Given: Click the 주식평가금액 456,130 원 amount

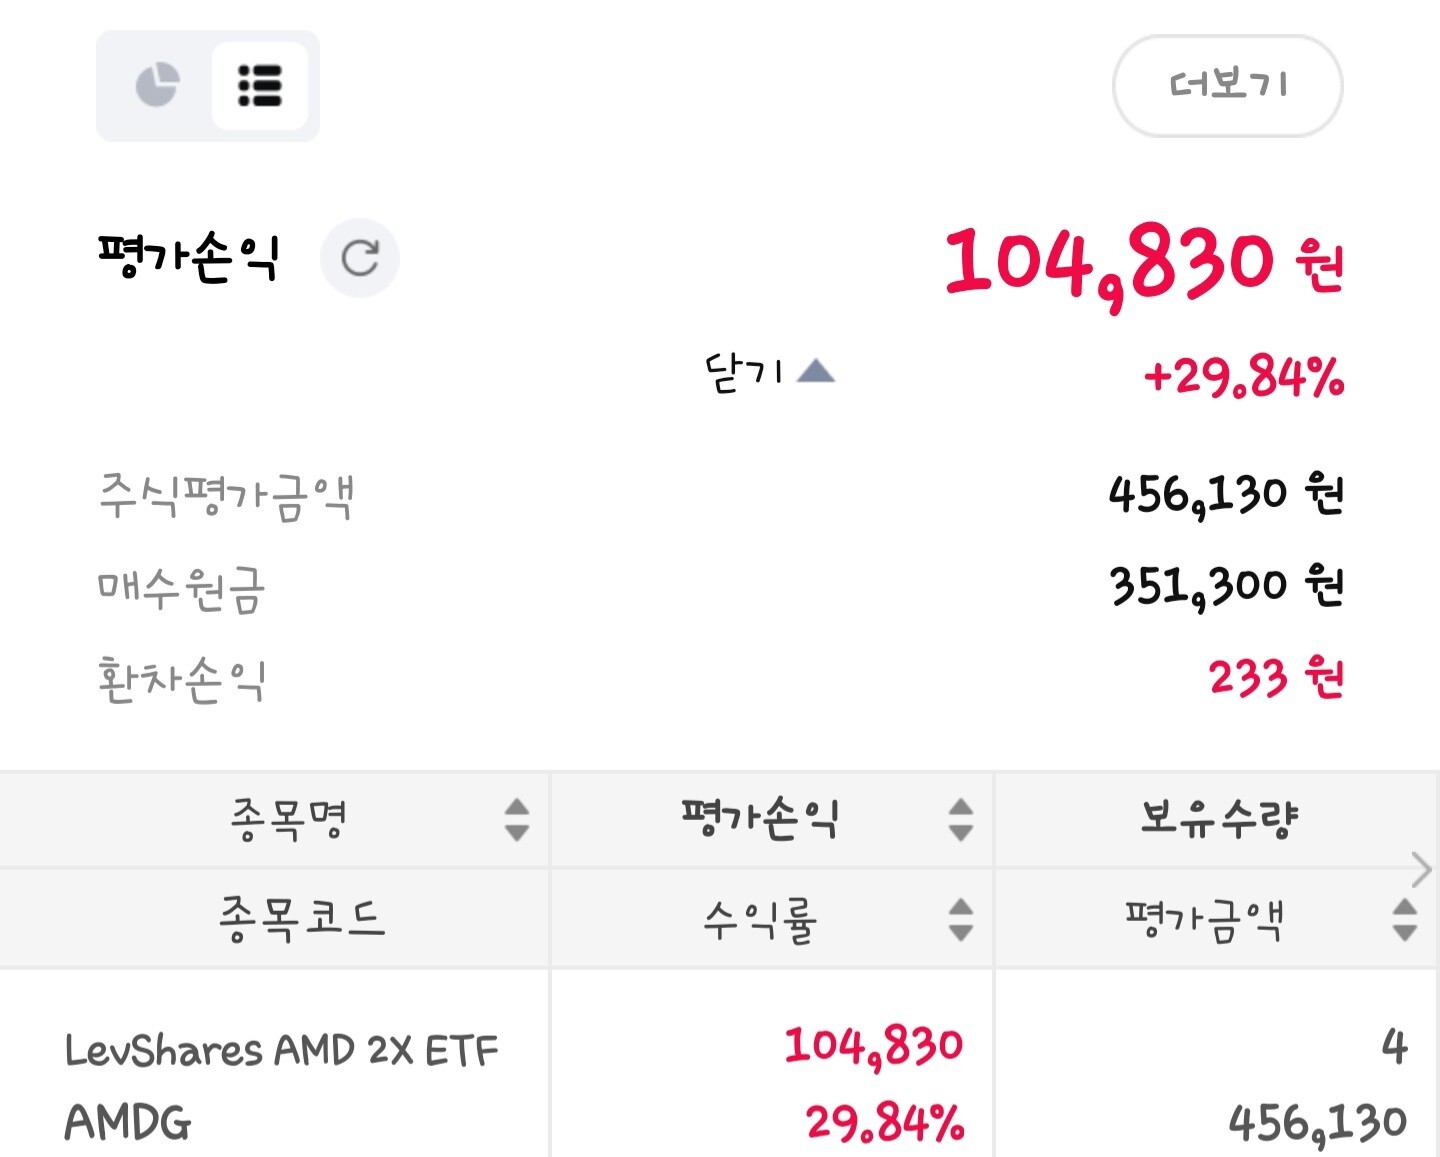Looking at the screenshot, I should point(1226,495).
